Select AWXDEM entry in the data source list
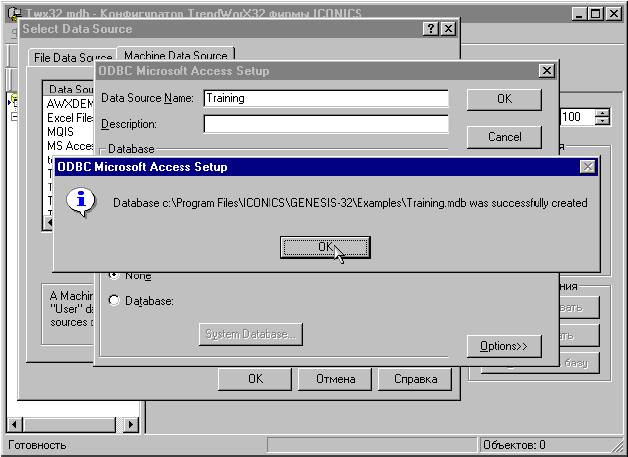 pyautogui.click(x=70, y=104)
